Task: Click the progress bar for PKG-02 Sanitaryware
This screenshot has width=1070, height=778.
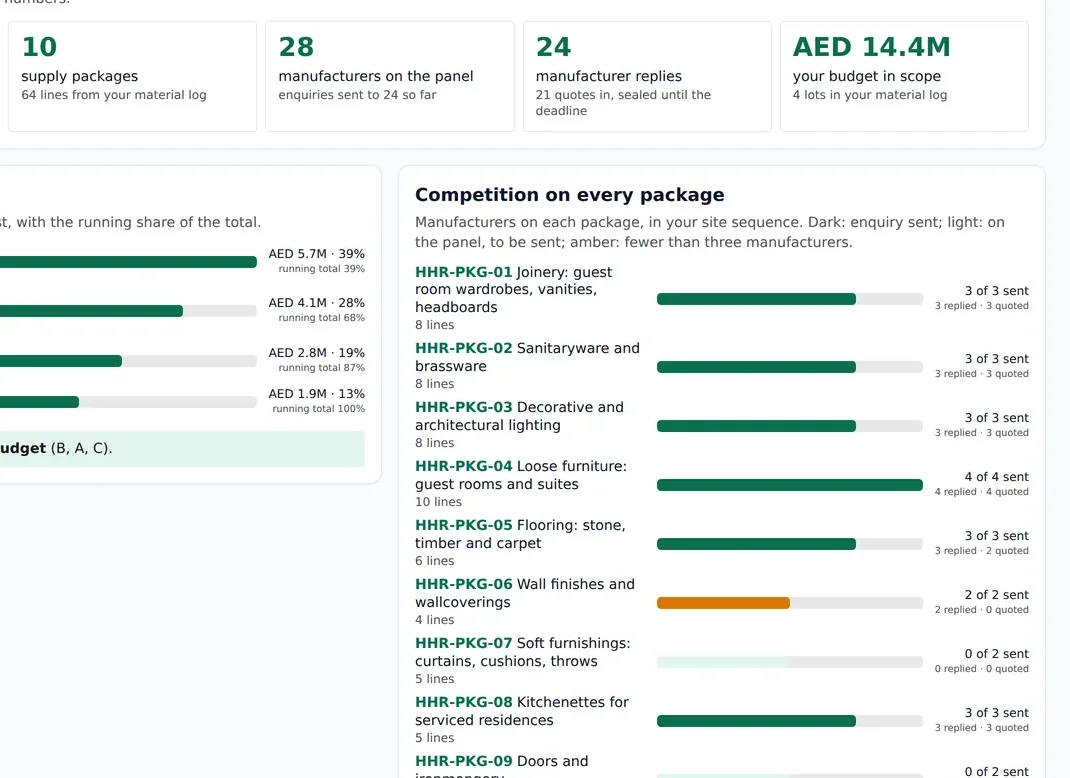Action: tap(790, 367)
